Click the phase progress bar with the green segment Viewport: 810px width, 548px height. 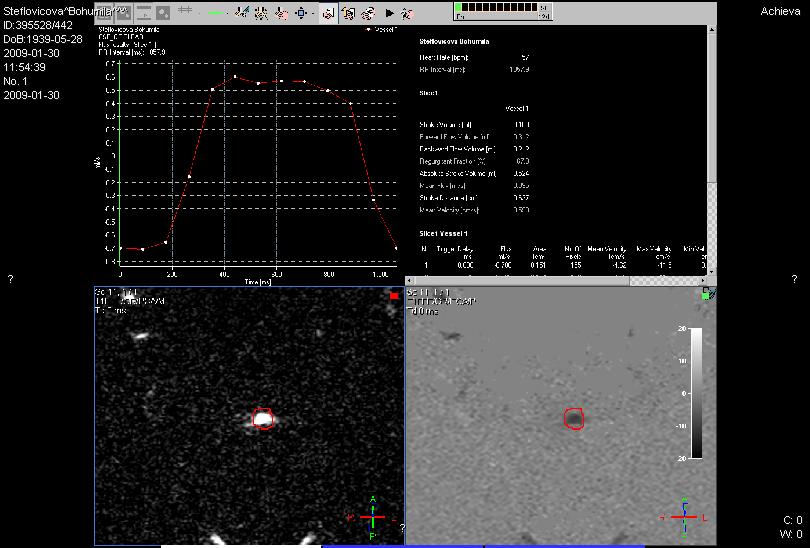(495, 8)
